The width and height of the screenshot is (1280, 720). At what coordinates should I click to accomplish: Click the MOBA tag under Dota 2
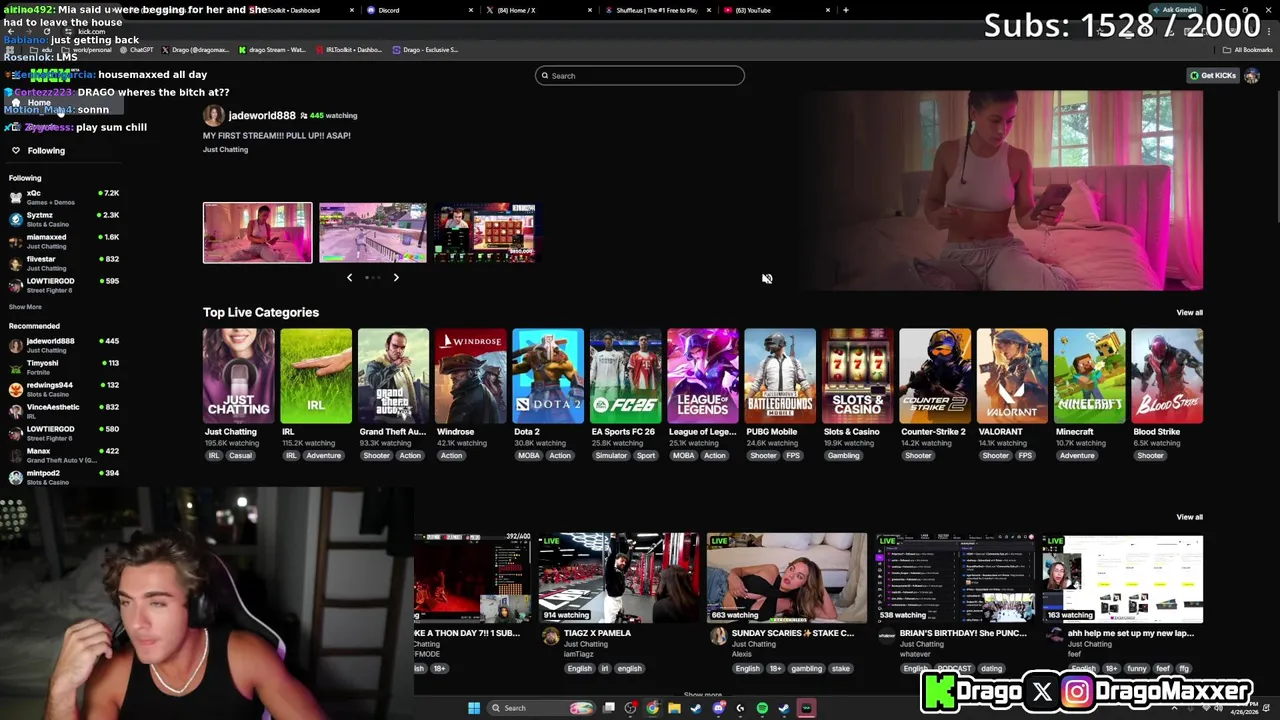(528, 456)
